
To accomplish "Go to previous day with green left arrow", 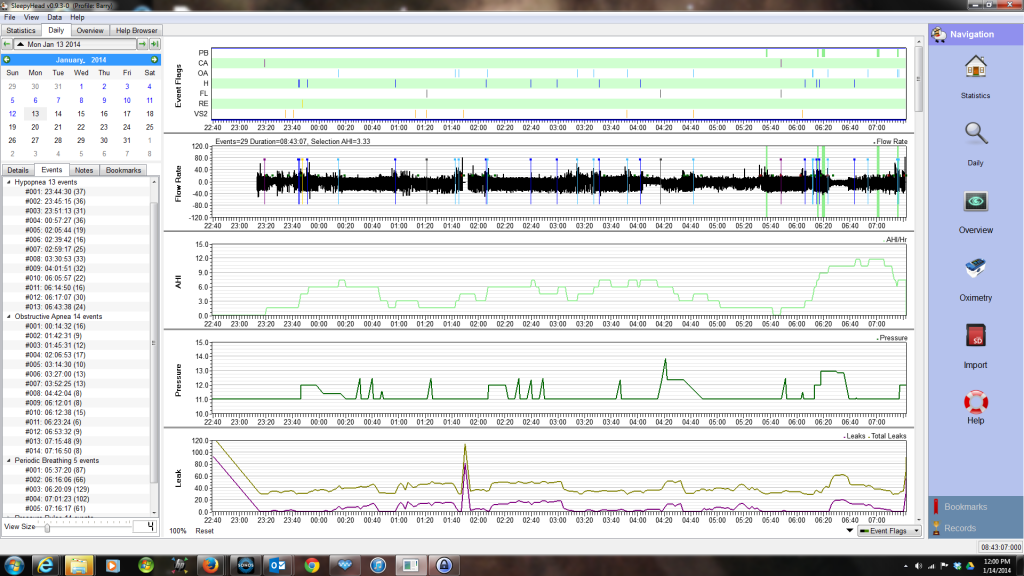I will [8, 45].
